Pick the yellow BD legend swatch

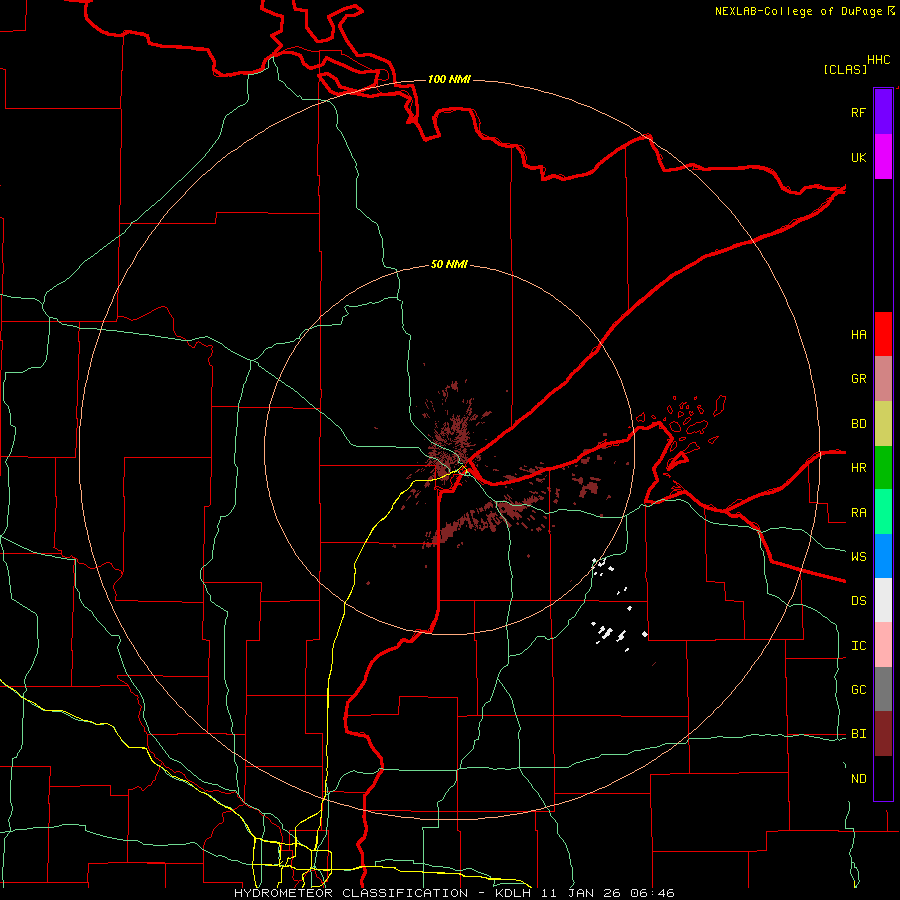[x=883, y=424]
